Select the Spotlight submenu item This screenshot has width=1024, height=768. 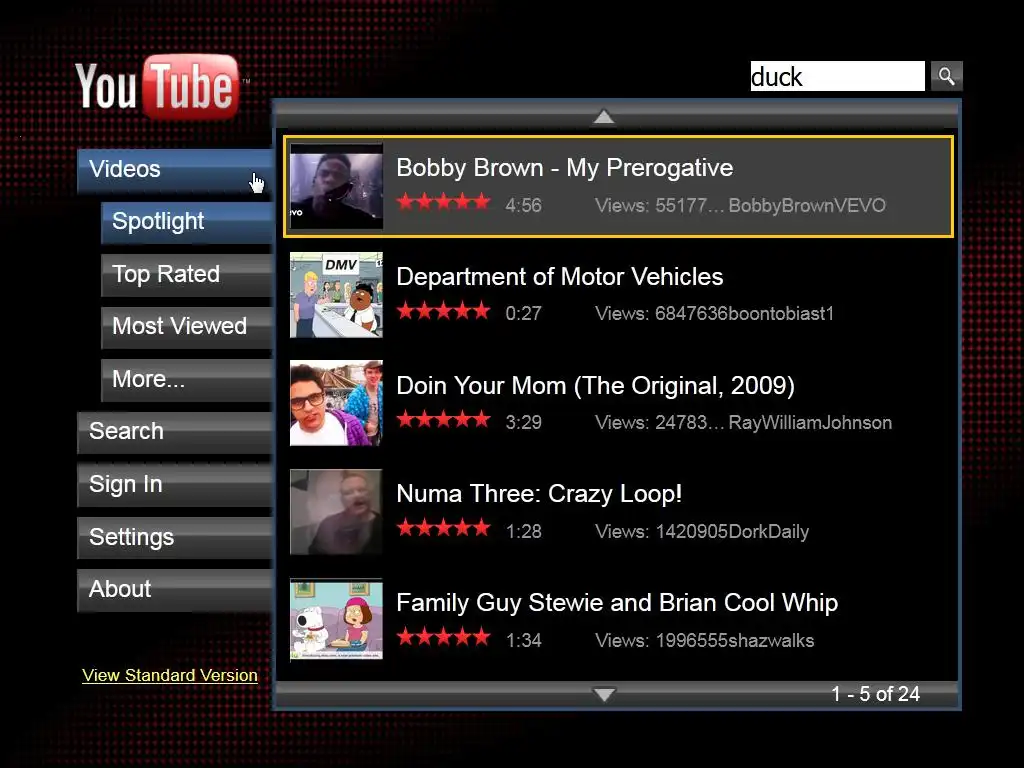[x=187, y=222]
